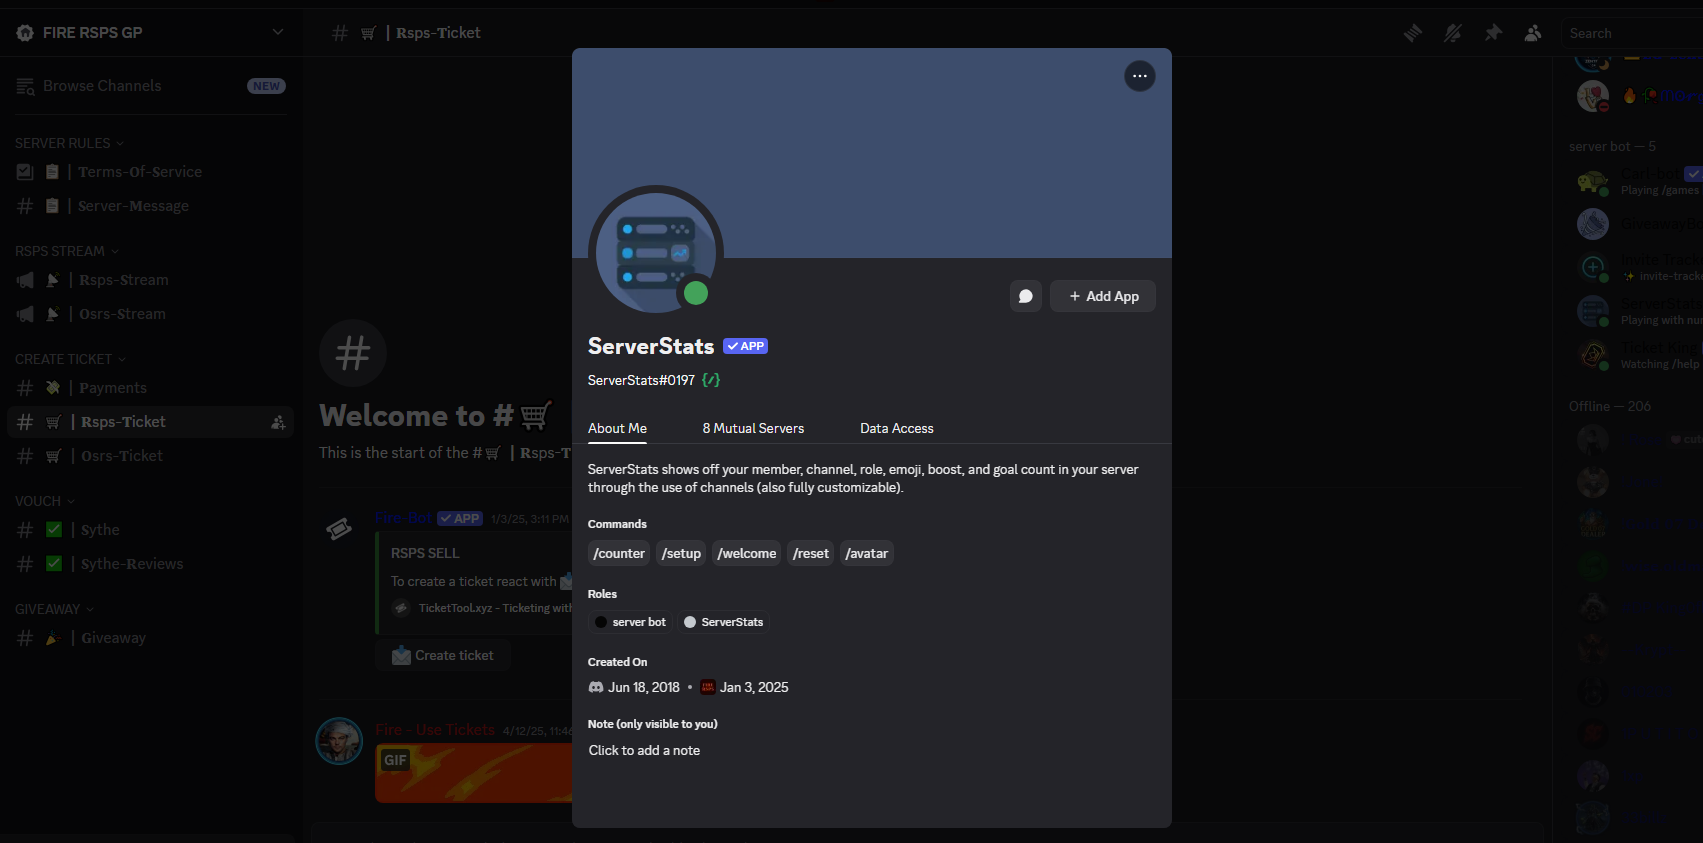Select the /welcome command

tap(746, 553)
